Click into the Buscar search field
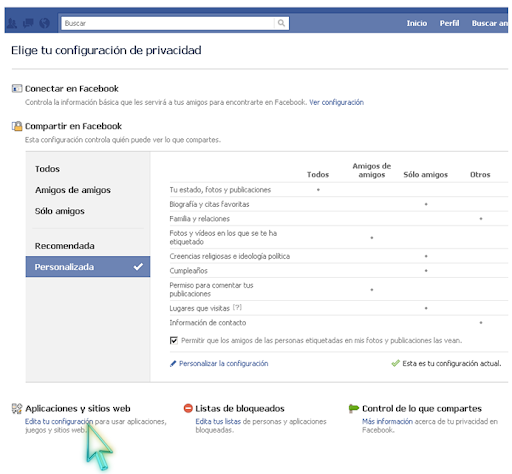This screenshot has height=474, width=512. pos(168,23)
